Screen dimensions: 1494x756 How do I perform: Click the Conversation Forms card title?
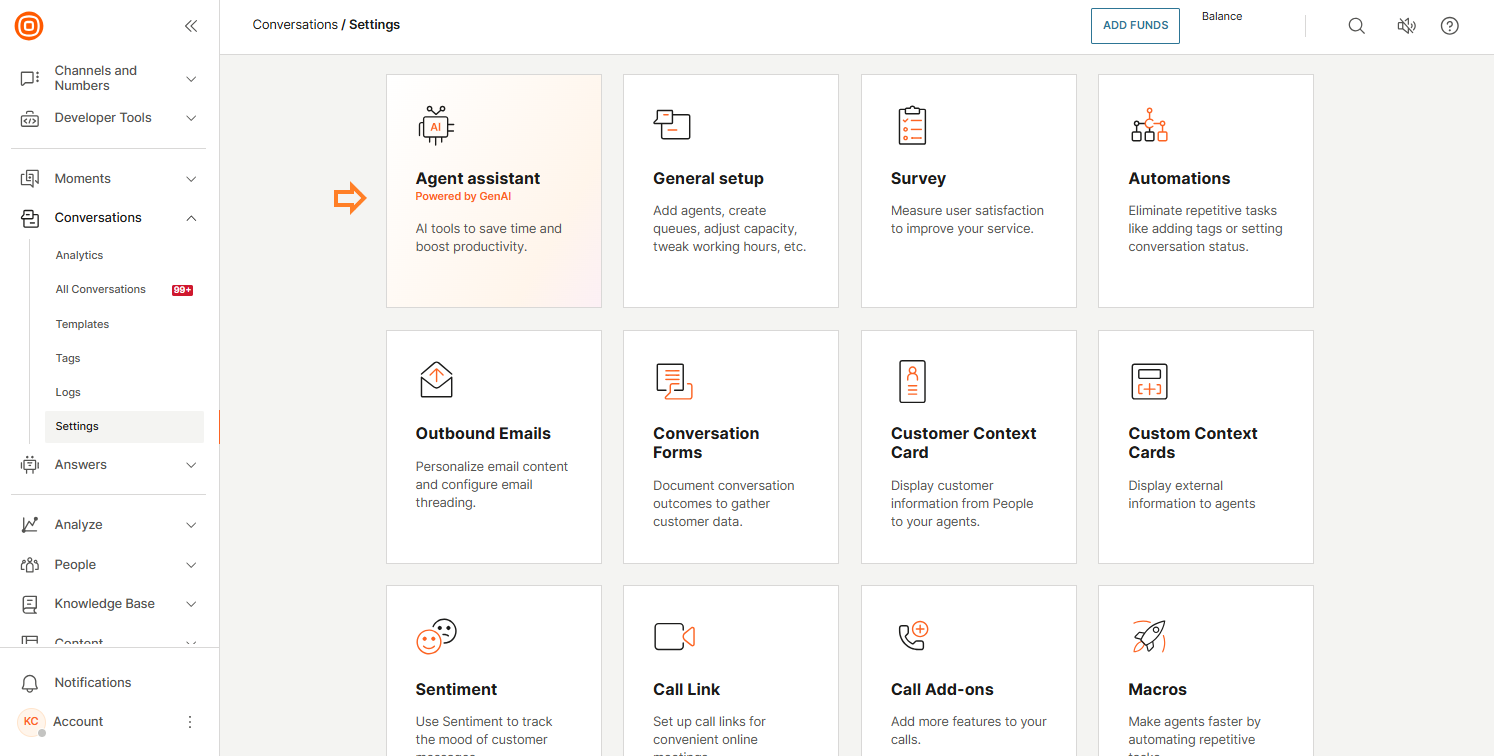[706, 443]
